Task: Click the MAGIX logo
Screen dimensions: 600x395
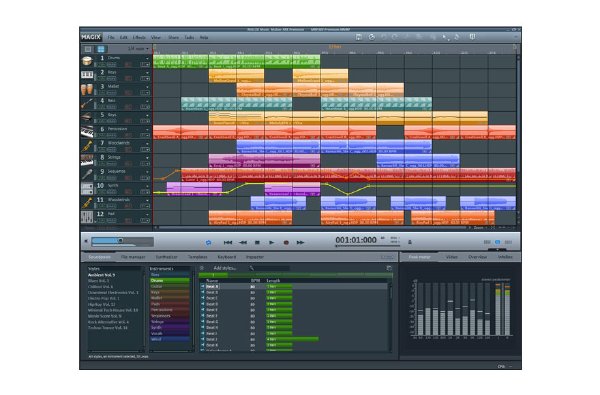Action: pos(91,37)
